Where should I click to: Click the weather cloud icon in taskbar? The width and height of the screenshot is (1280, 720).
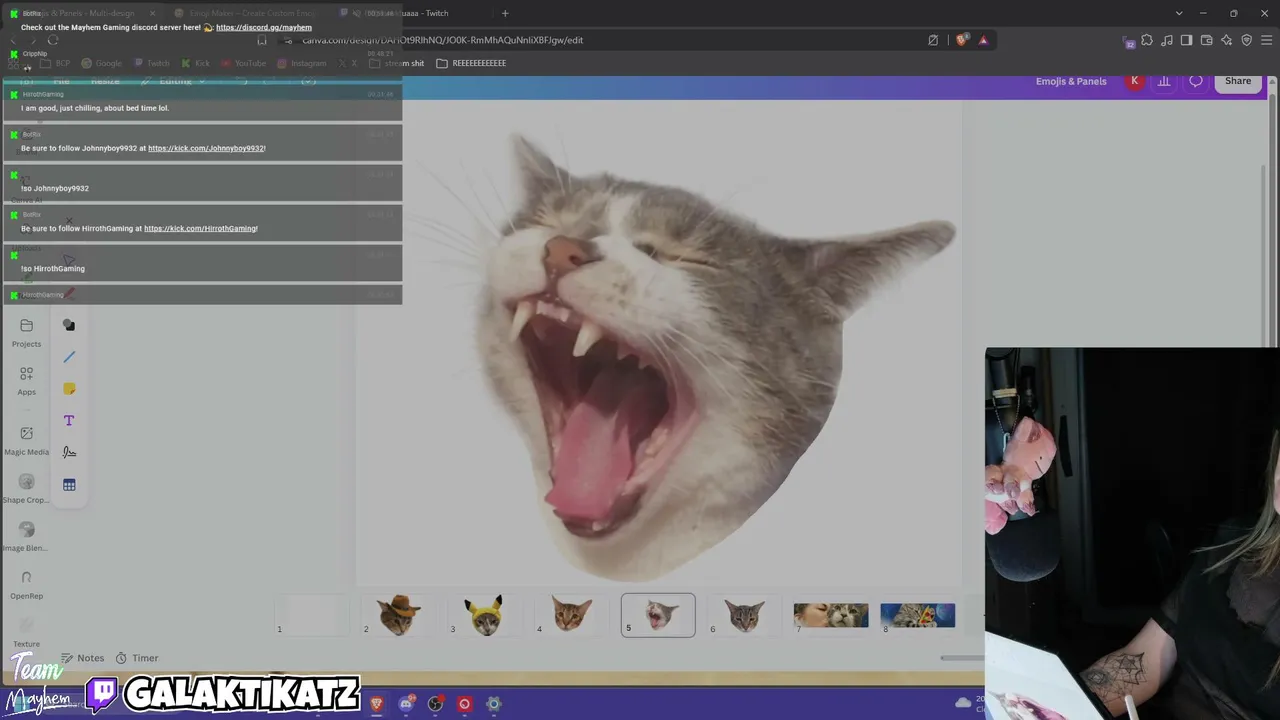point(963,703)
